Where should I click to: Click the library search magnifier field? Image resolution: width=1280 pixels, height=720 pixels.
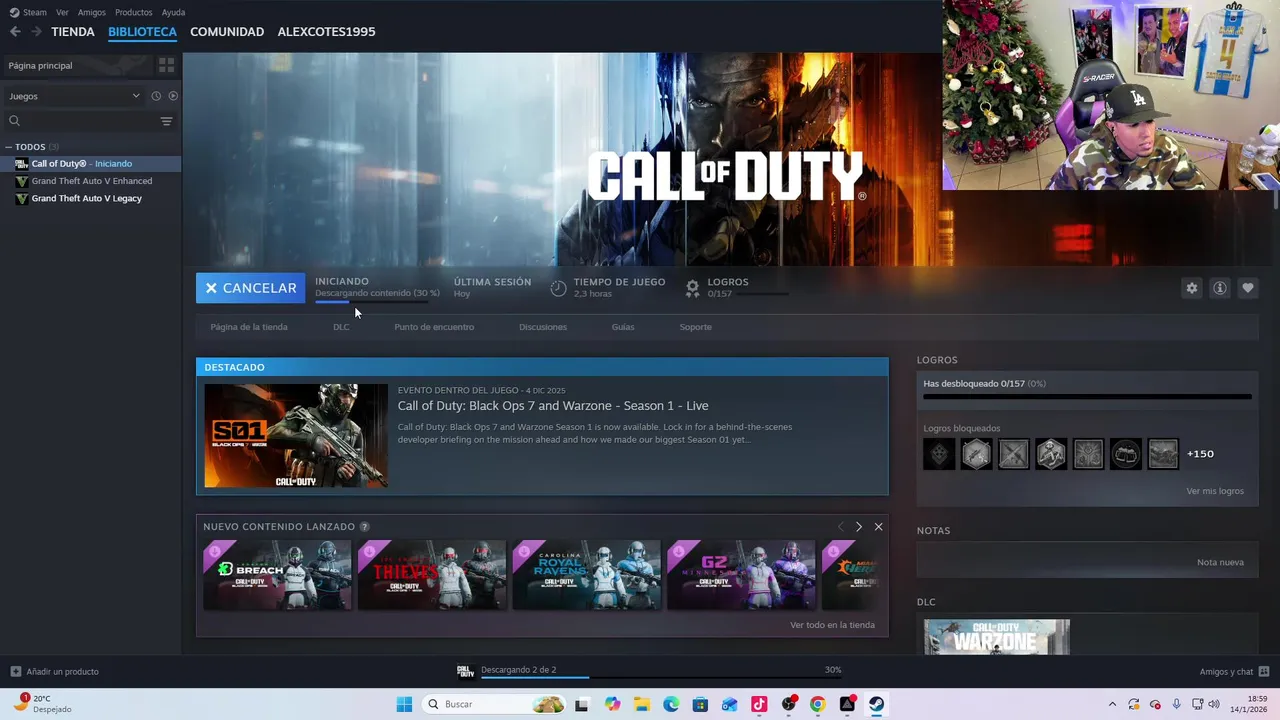pos(80,121)
